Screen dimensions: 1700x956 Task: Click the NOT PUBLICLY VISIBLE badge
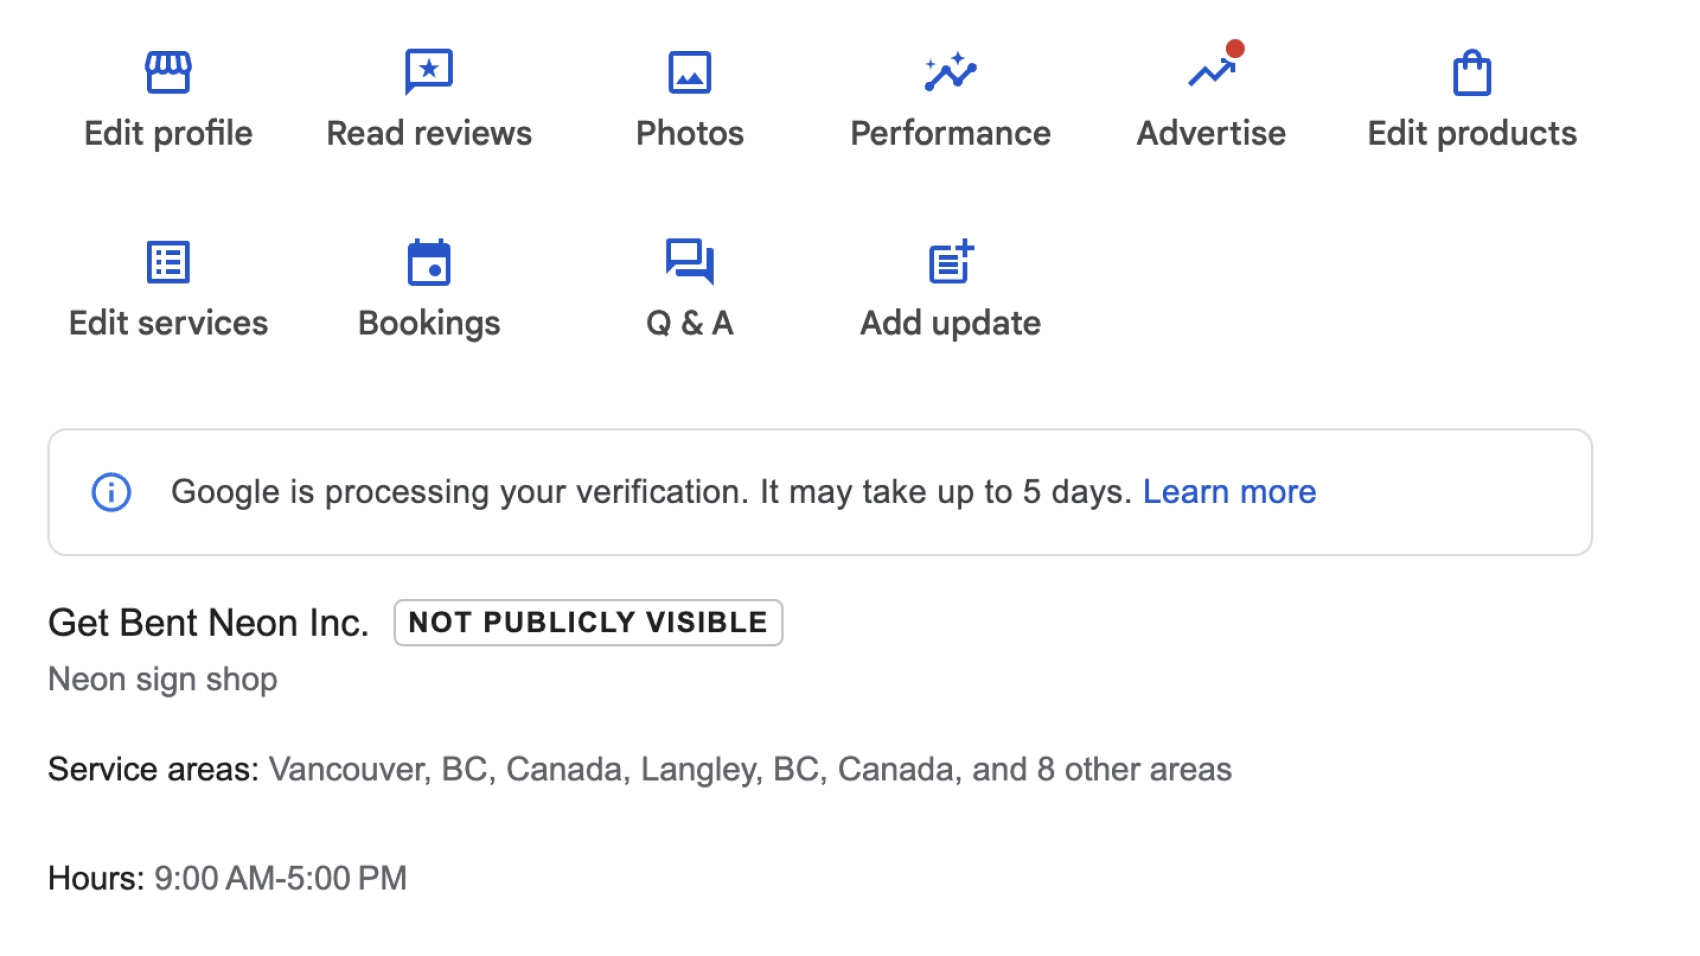click(x=588, y=622)
